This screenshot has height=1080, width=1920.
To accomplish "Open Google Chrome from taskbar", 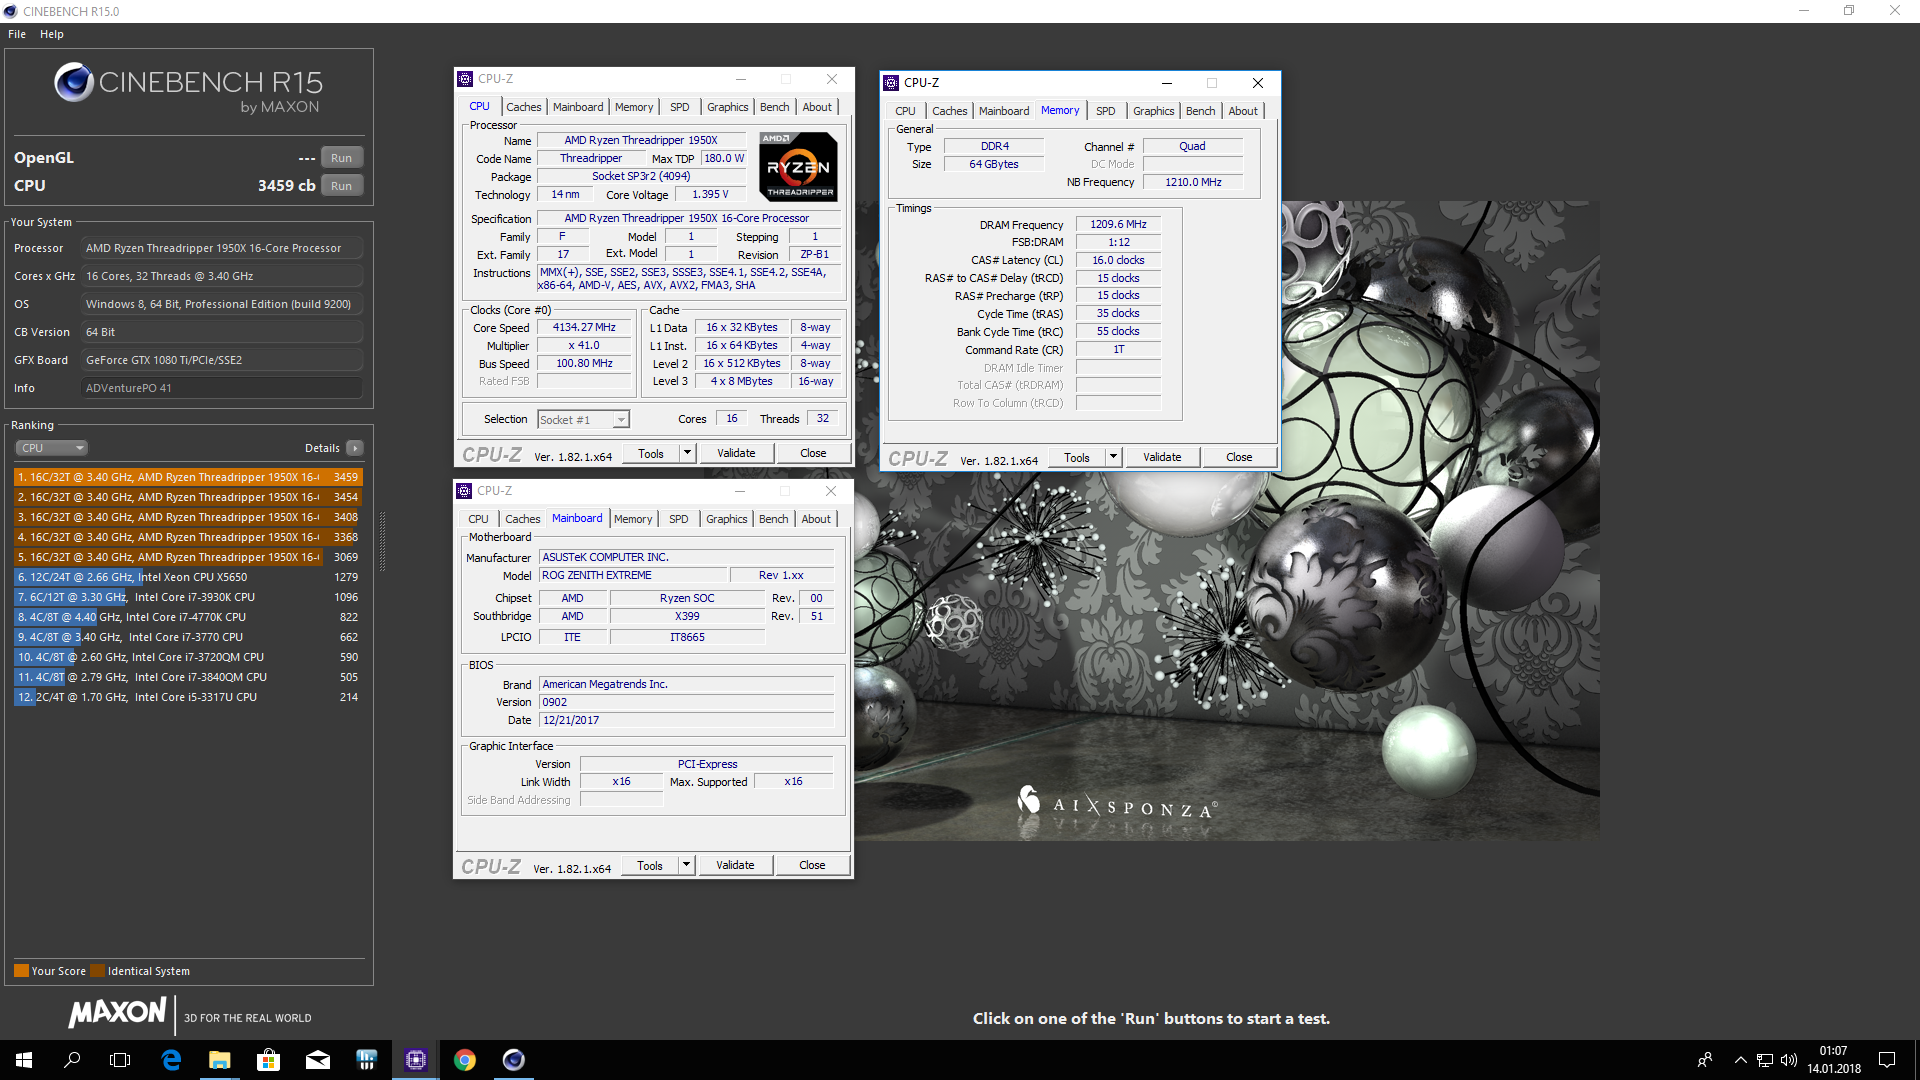I will click(x=465, y=1060).
